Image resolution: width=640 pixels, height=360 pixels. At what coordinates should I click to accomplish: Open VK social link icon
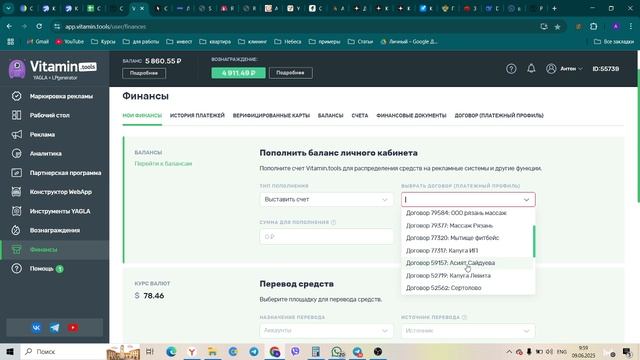[x=36, y=328]
